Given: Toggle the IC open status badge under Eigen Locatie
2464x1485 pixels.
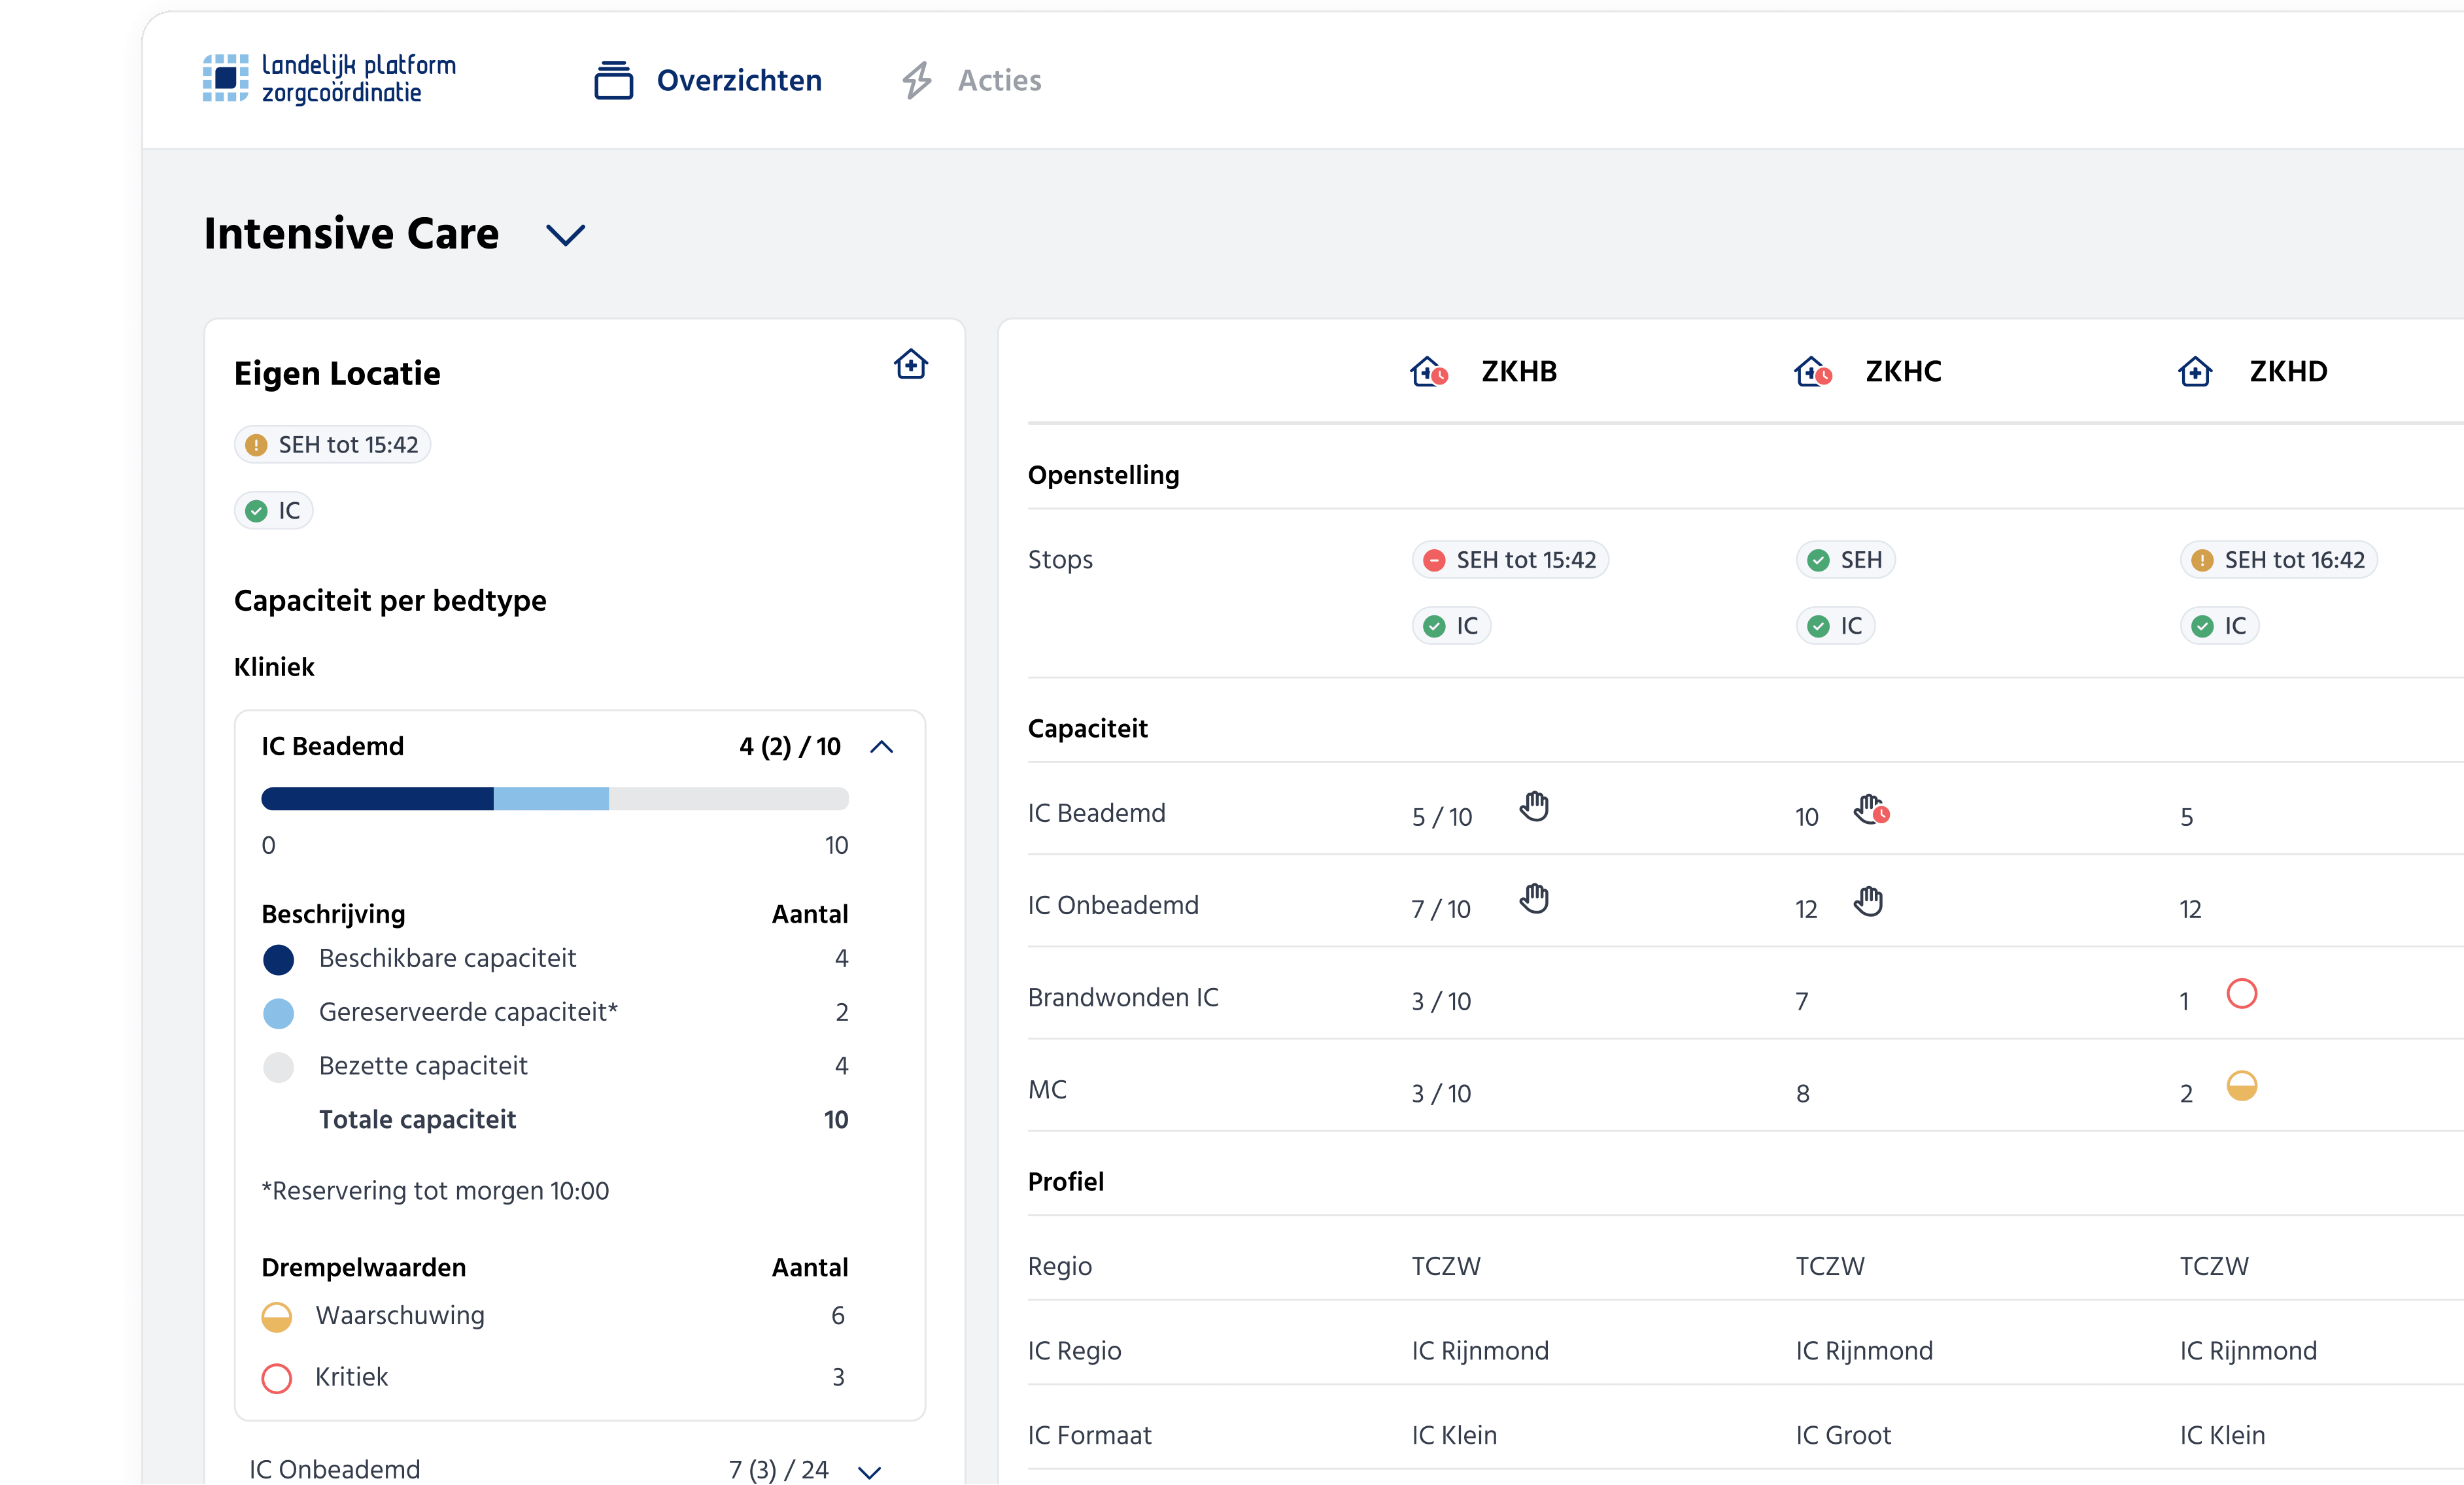Looking at the screenshot, I should click(x=273, y=510).
